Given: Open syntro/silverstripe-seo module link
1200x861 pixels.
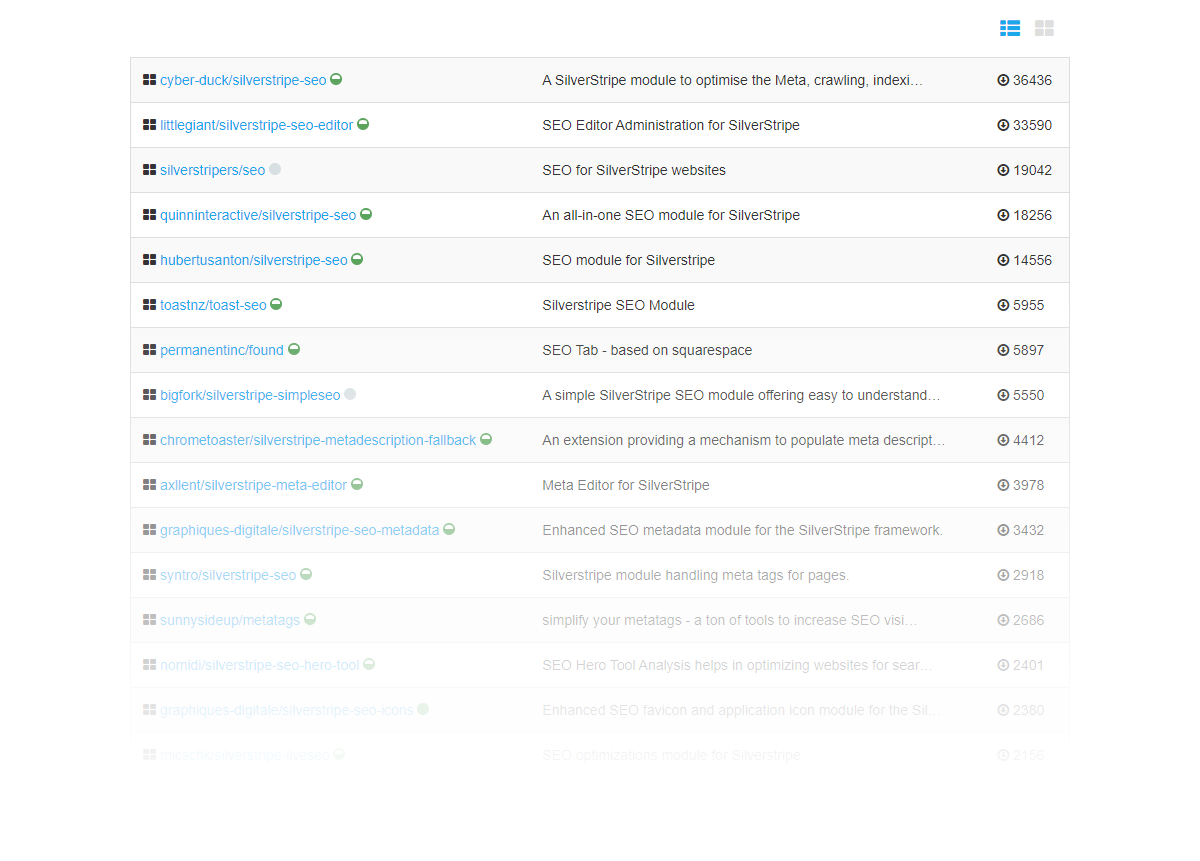Looking at the screenshot, I should (x=228, y=575).
